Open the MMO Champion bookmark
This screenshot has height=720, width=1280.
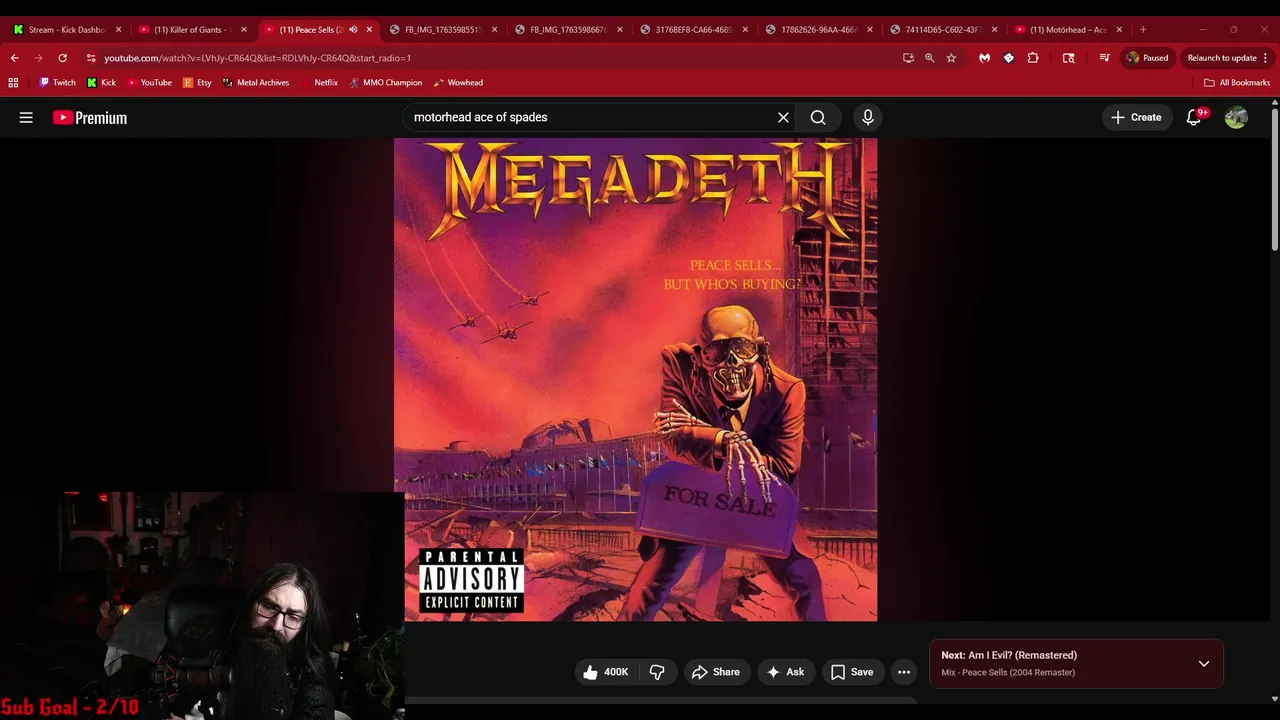click(x=386, y=83)
